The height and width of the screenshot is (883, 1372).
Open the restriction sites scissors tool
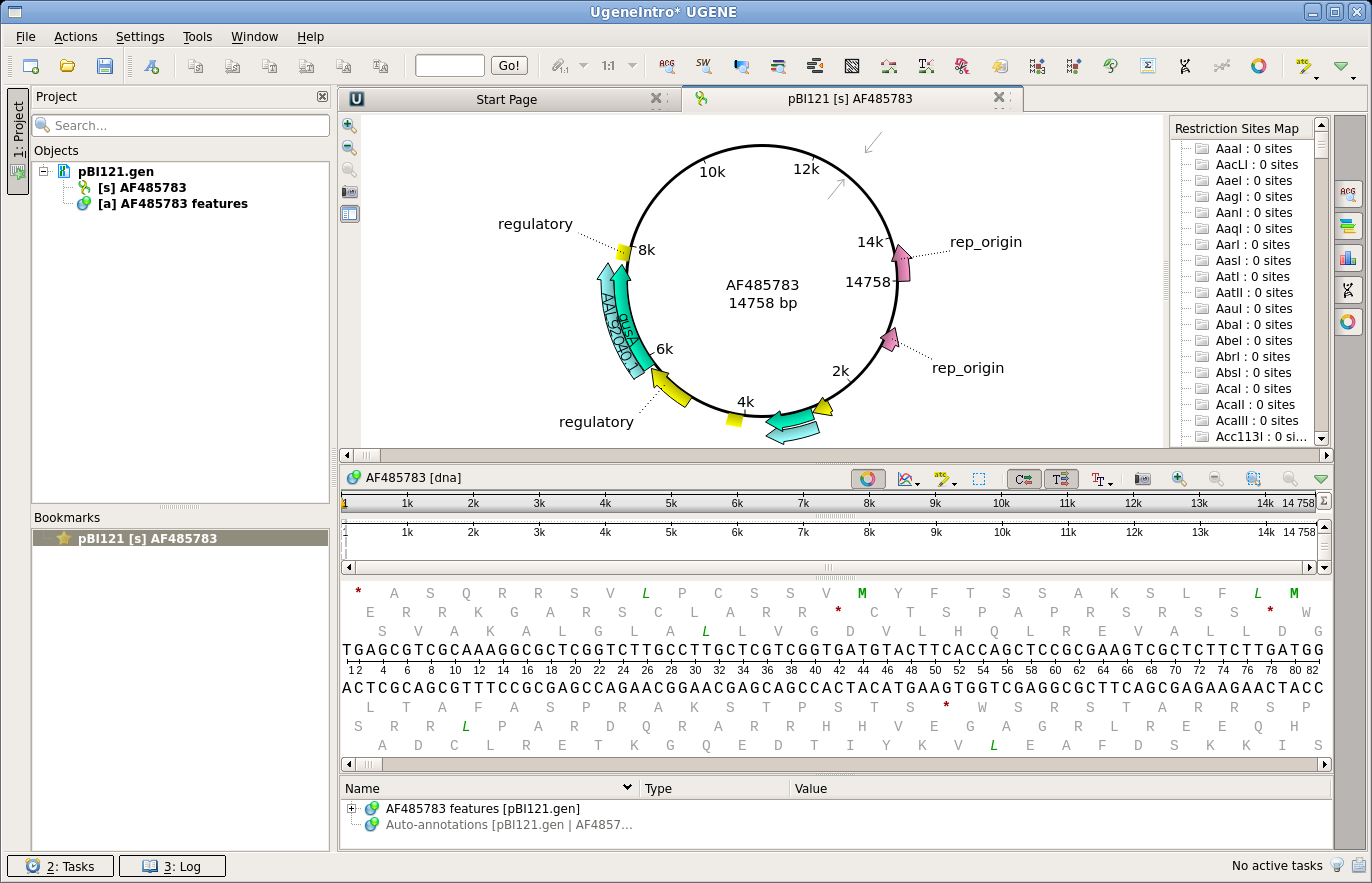[962, 66]
